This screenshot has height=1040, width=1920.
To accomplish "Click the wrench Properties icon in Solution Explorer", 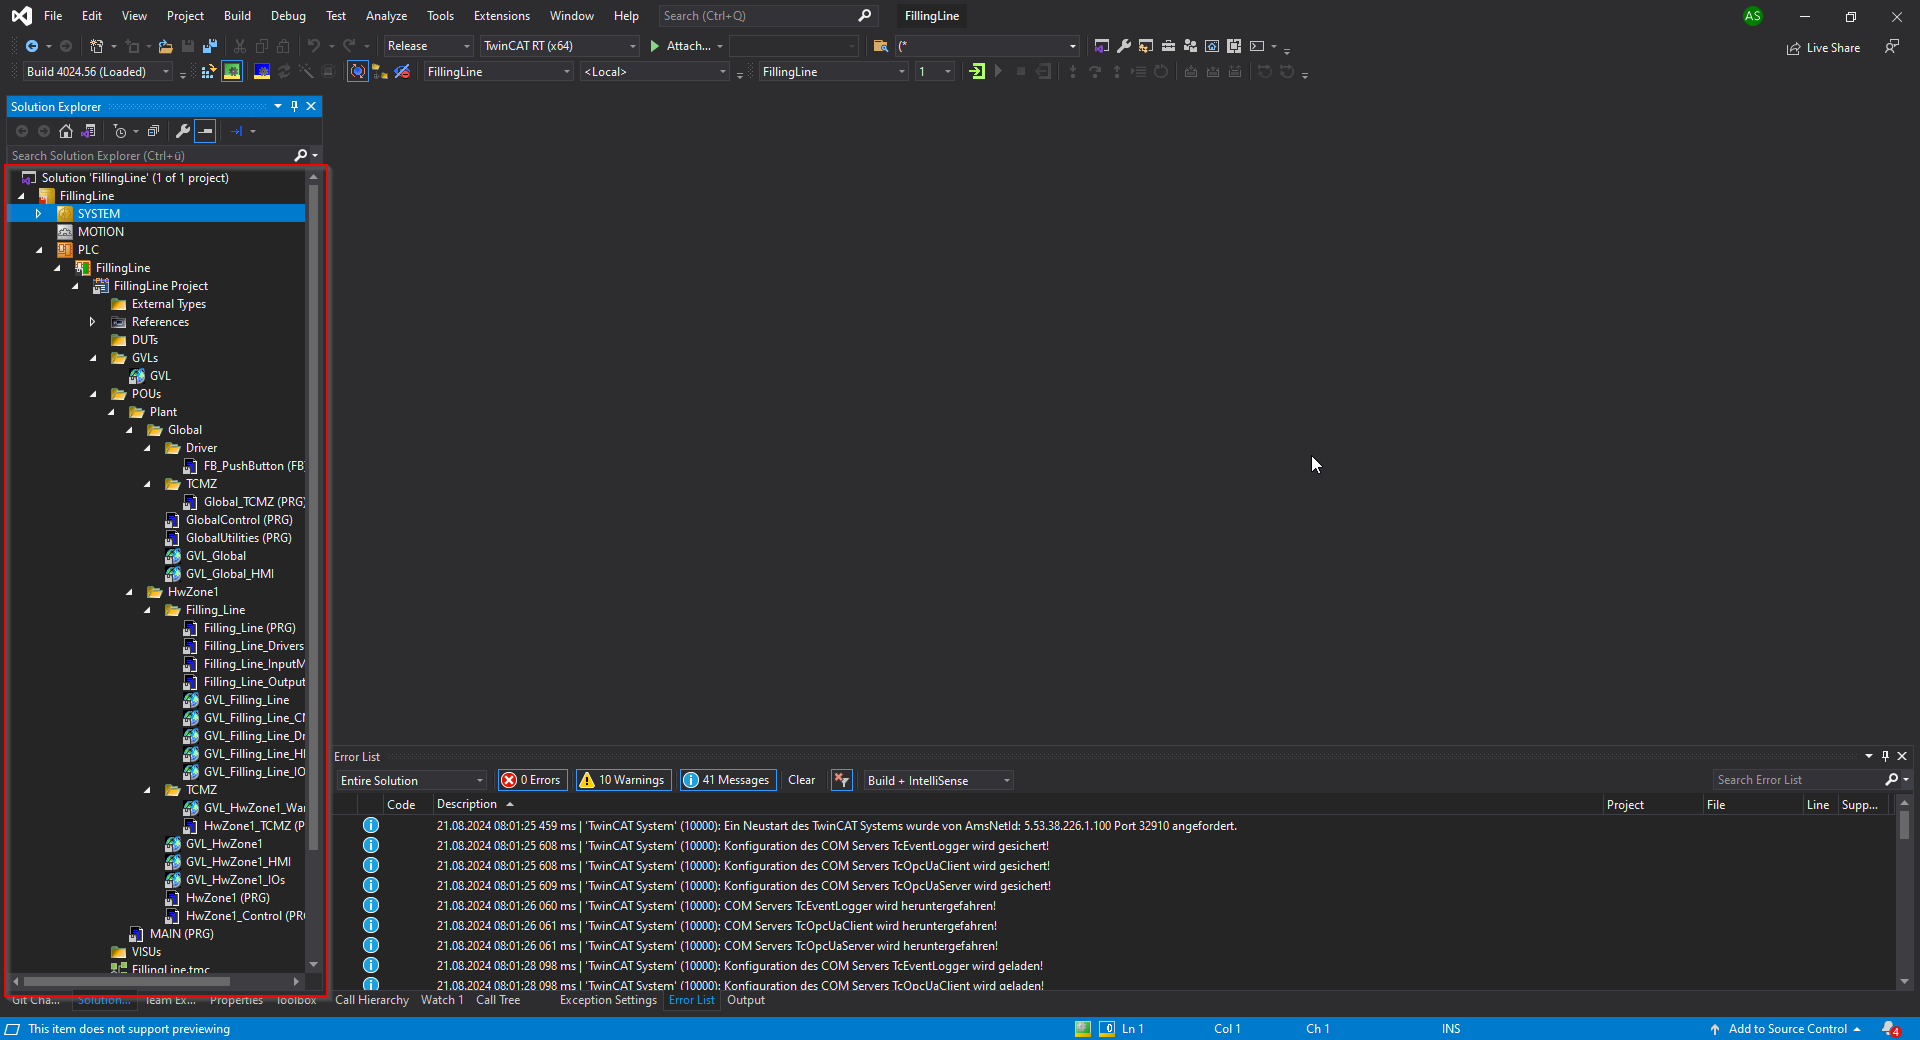I will 183,131.
